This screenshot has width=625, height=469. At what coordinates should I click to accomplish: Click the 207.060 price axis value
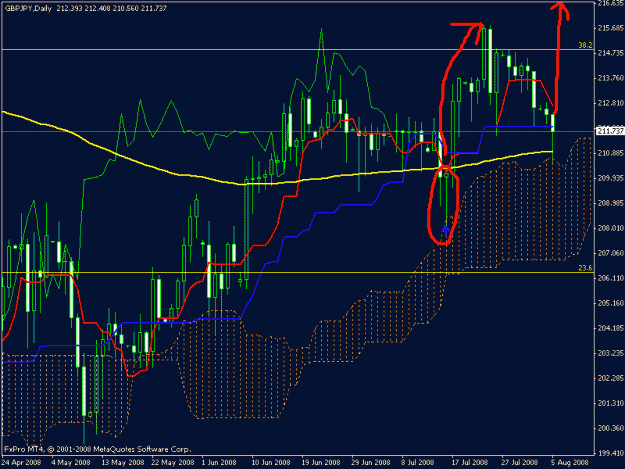[611, 253]
